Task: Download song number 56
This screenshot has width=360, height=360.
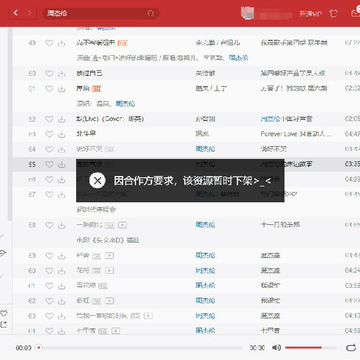Action: 62,180
